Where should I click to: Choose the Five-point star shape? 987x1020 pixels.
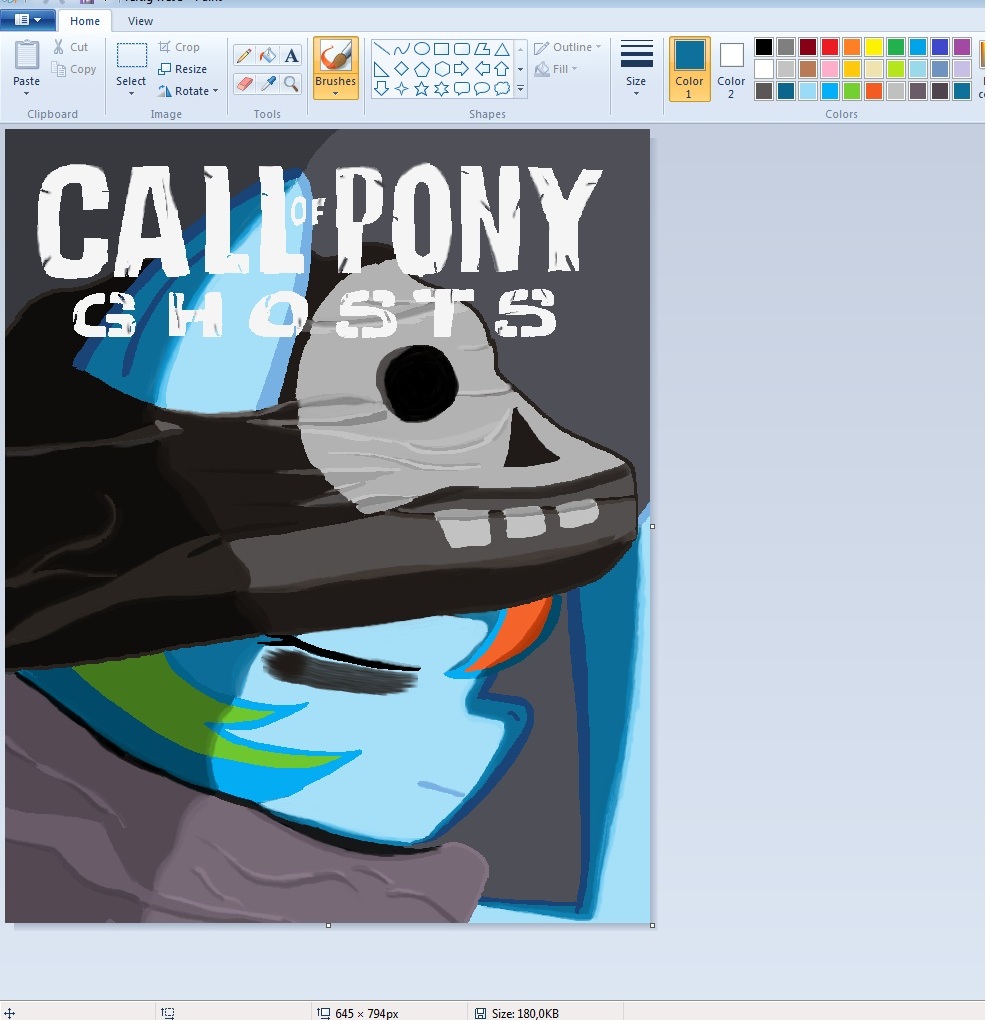tap(422, 88)
